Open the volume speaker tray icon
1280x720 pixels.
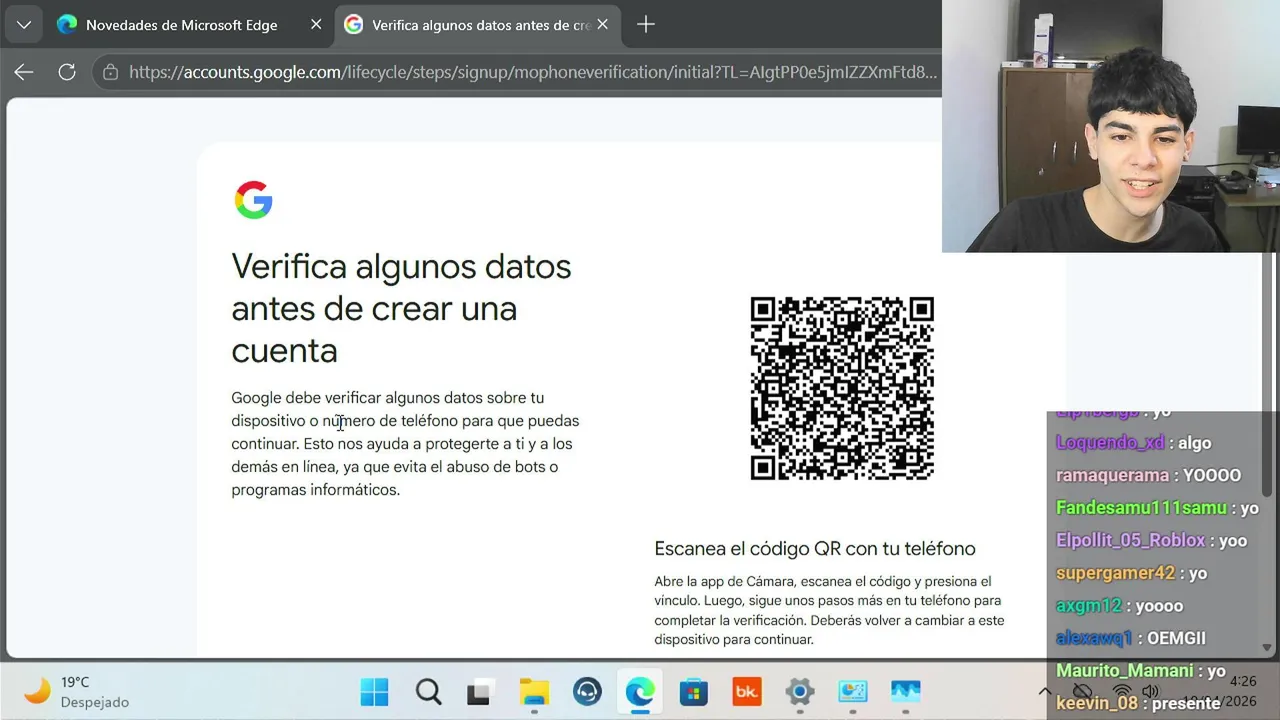tap(1150, 691)
